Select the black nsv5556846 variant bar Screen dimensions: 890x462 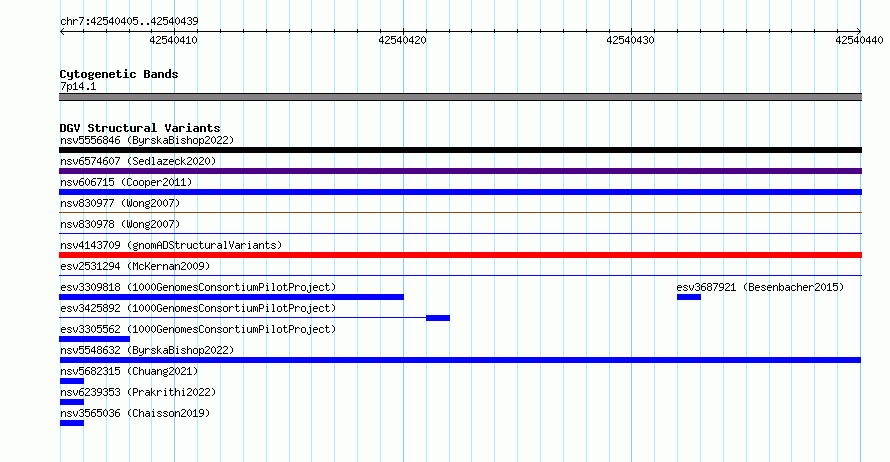tap(460, 150)
